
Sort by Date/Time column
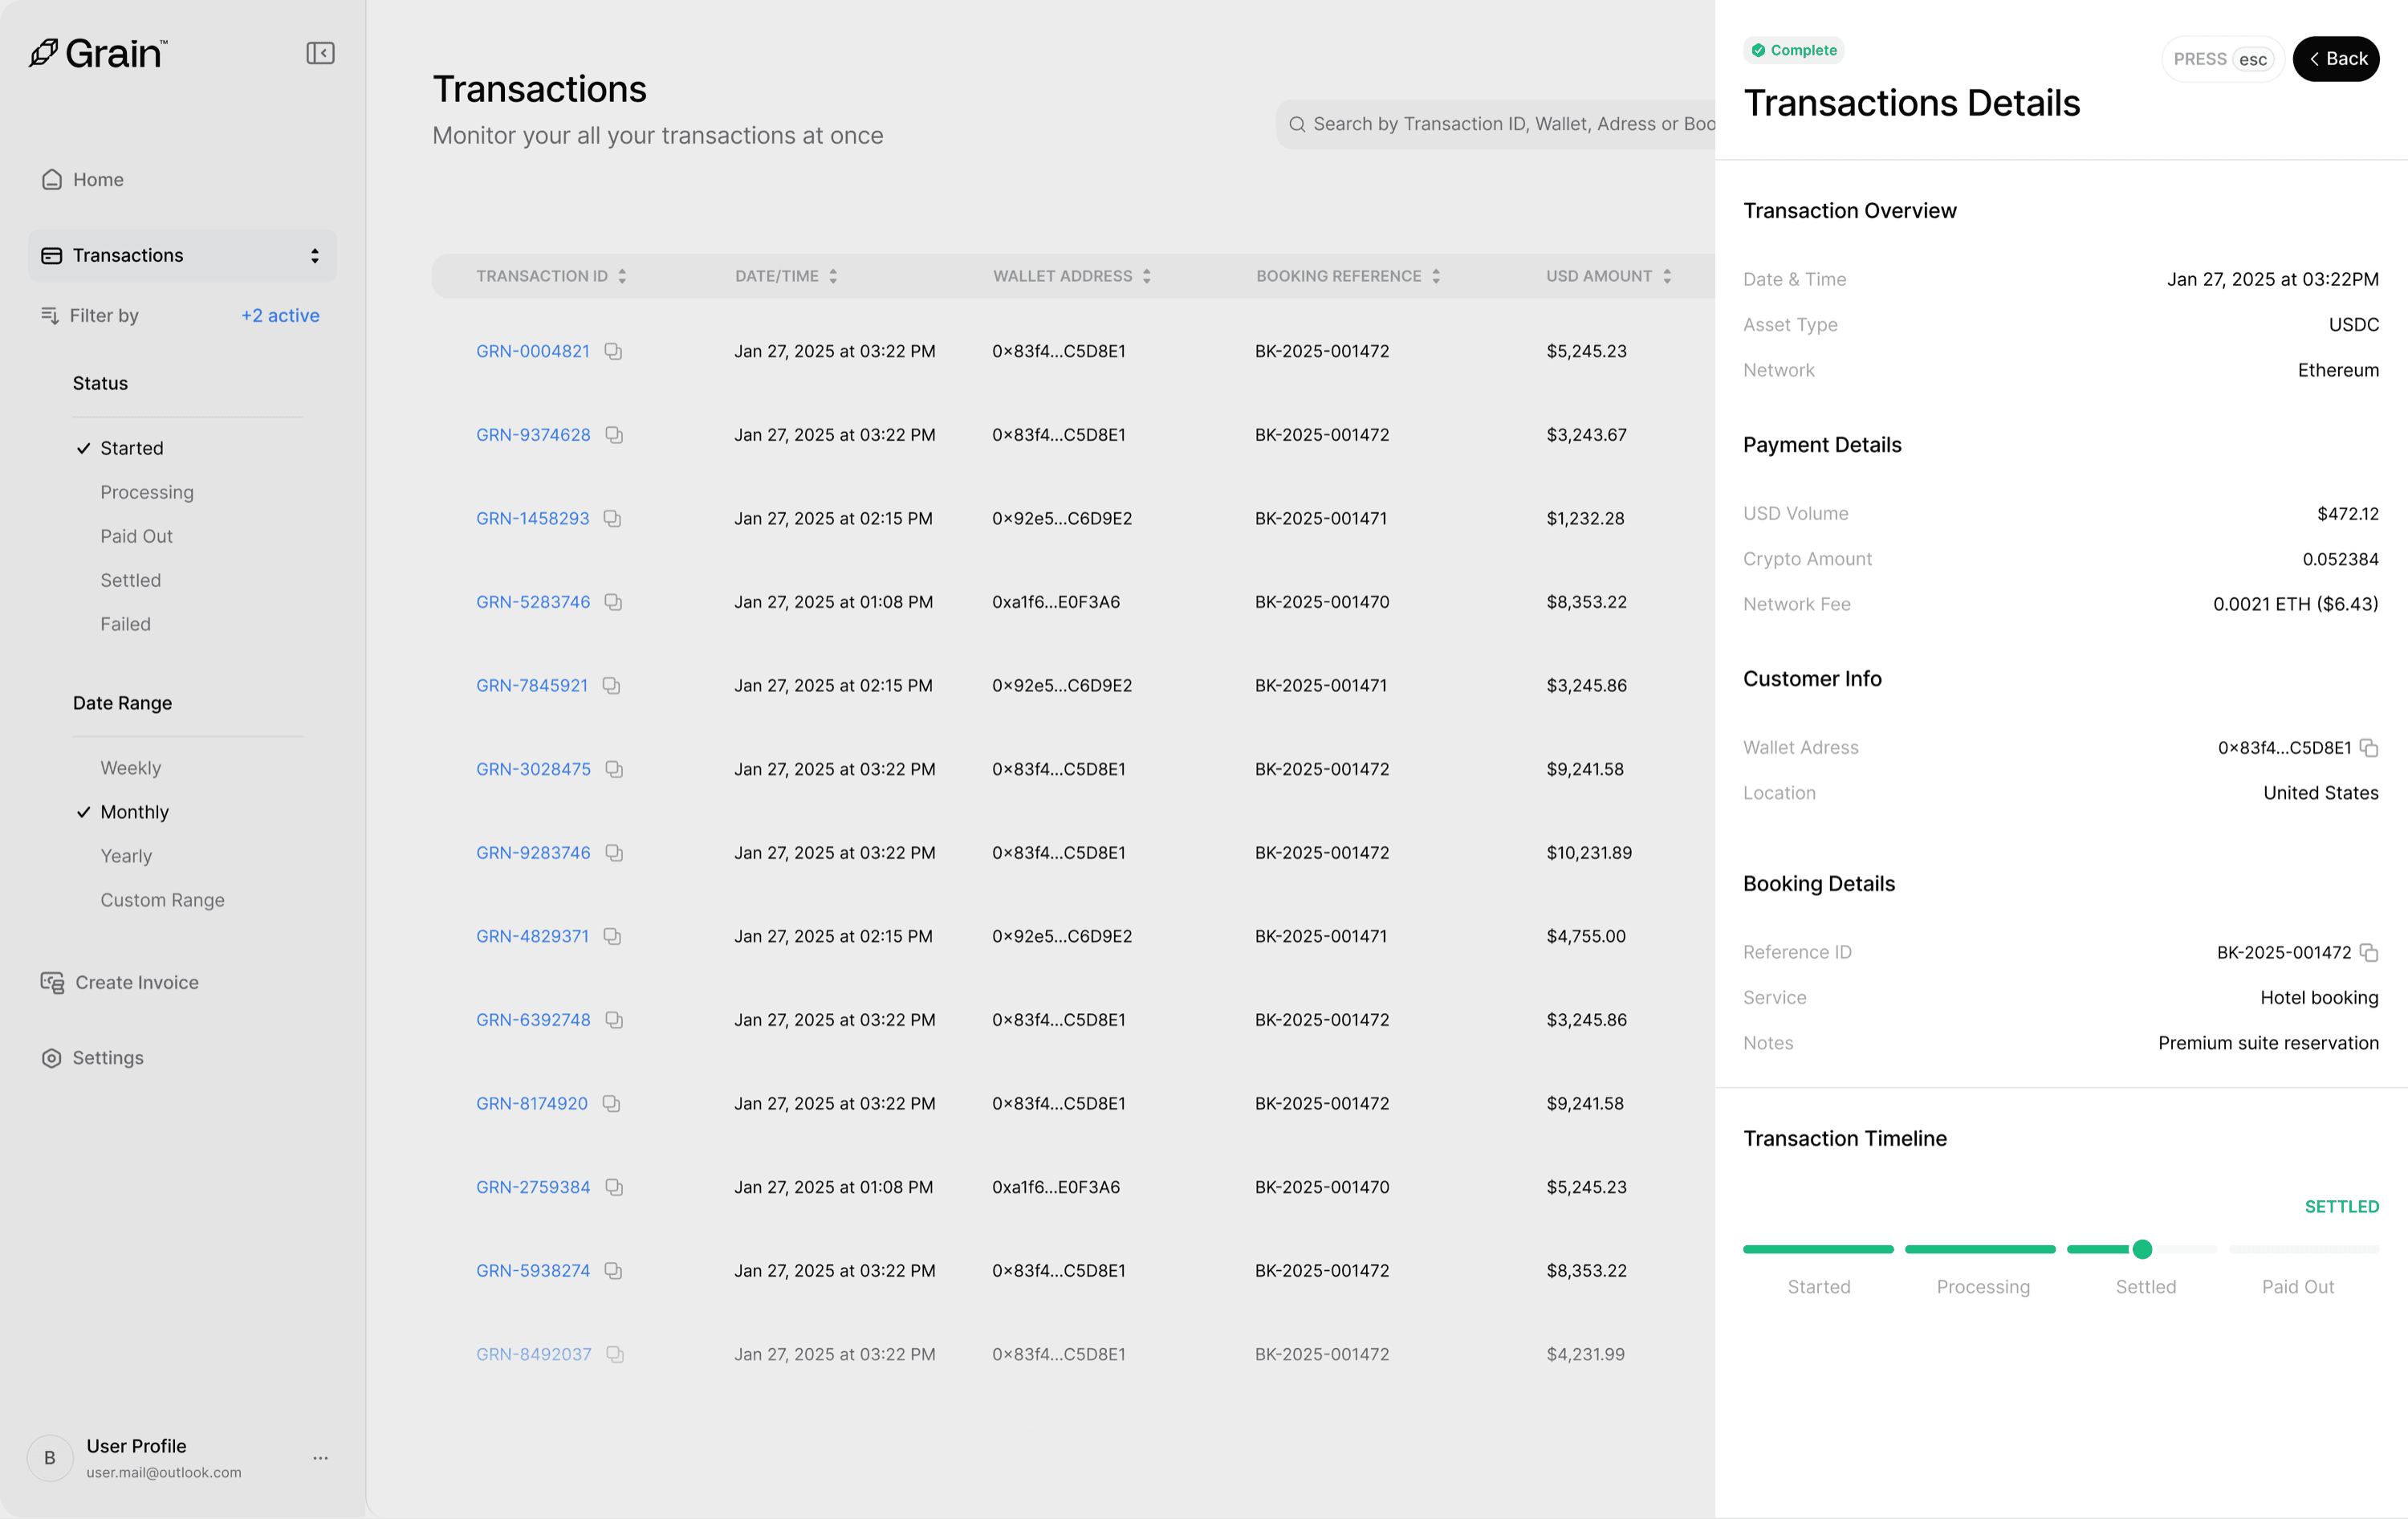coord(832,276)
